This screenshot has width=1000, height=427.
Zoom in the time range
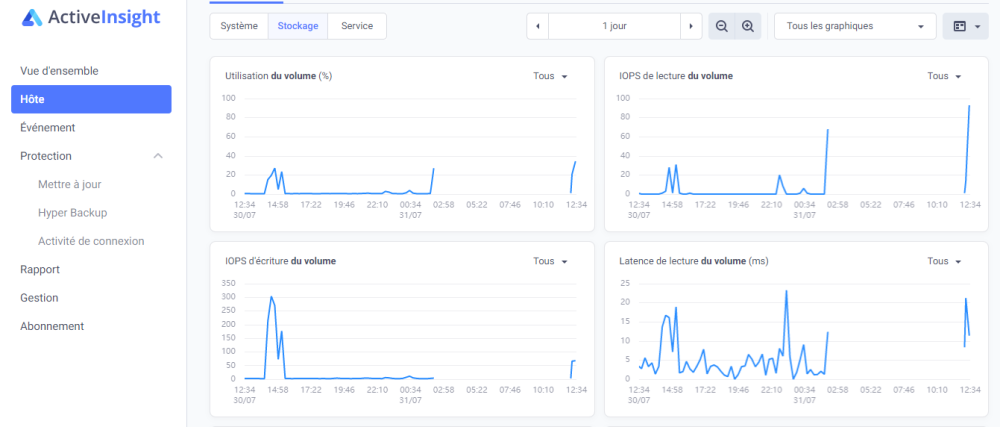point(748,26)
